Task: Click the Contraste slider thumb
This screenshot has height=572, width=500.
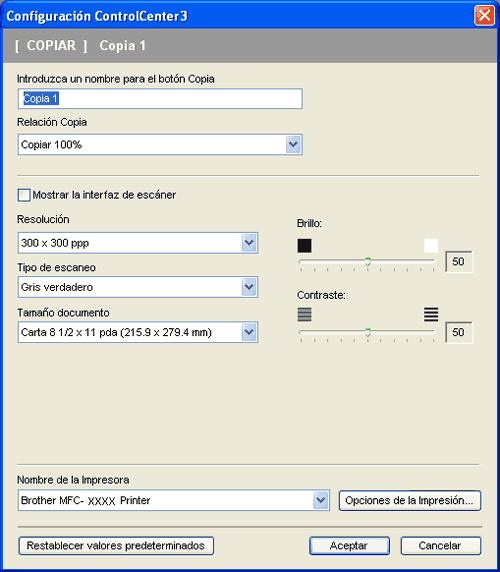Action: 368,332
